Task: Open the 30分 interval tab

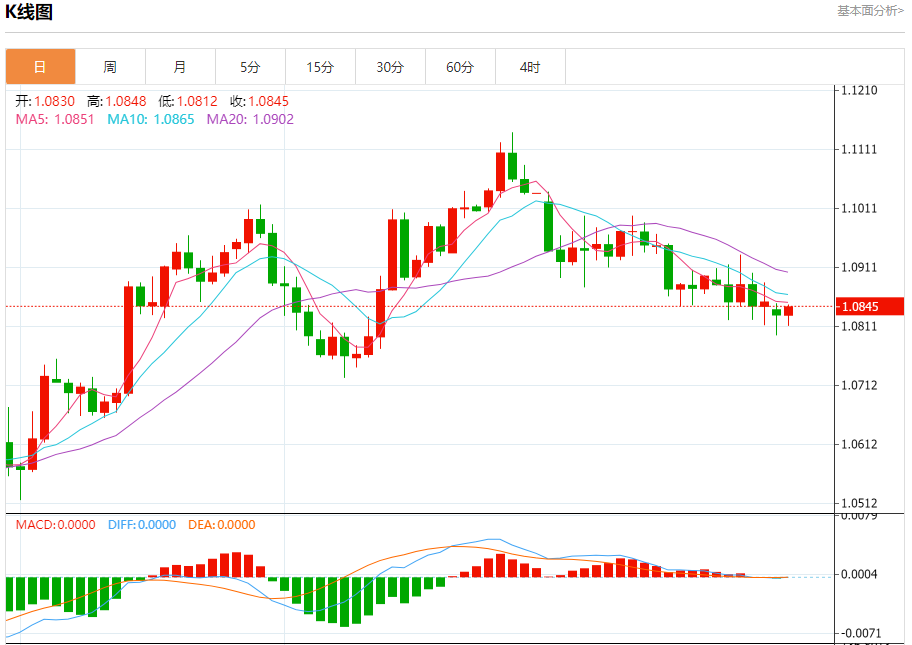Action: point(390,67)
